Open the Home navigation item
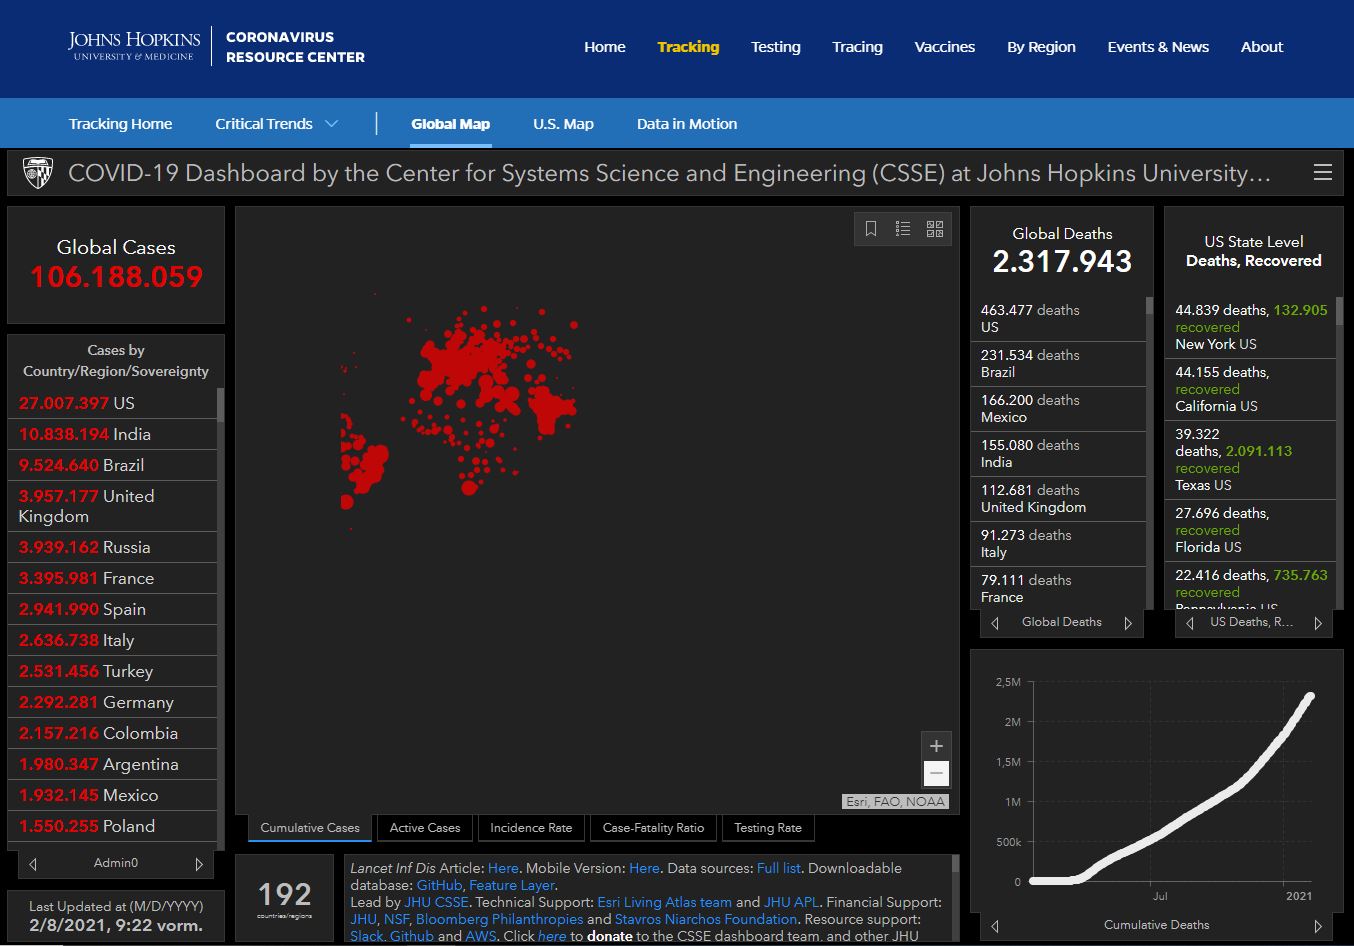The height and width of the screenshot is (946, 1354). point(605,47)
